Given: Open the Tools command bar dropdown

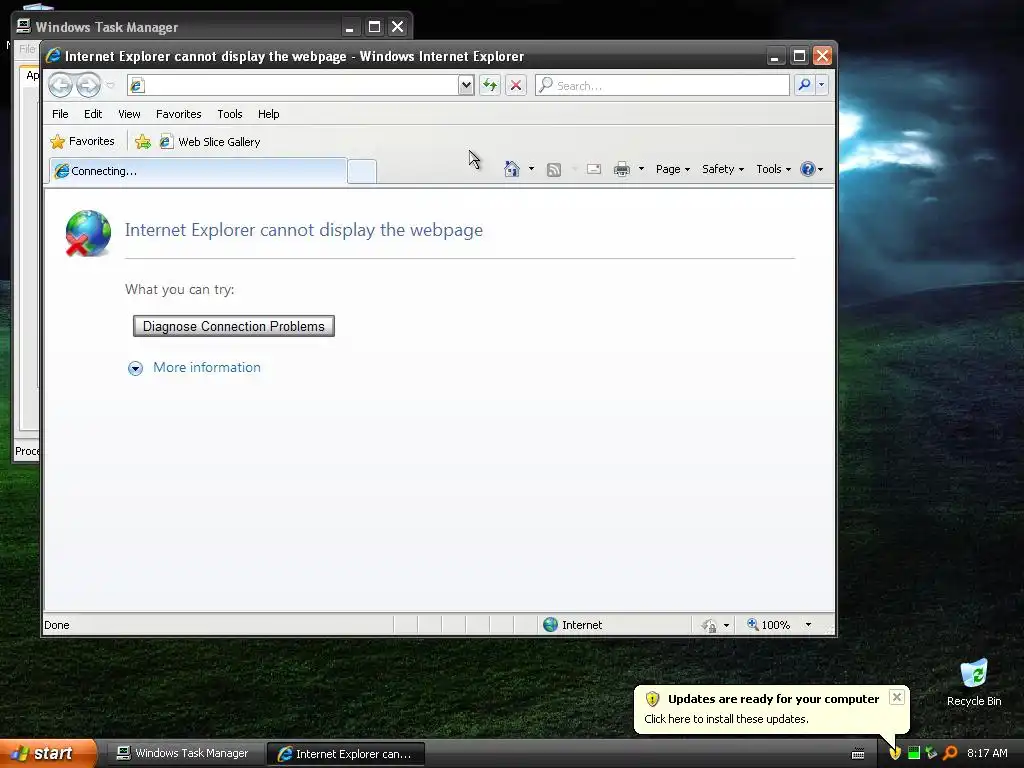Looking at the screenshot, I should point(773,169).
